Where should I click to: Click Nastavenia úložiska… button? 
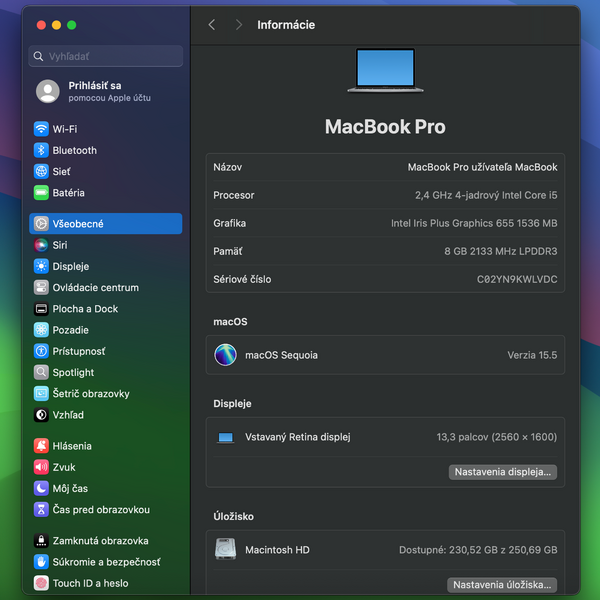click(x=502, y=585)
